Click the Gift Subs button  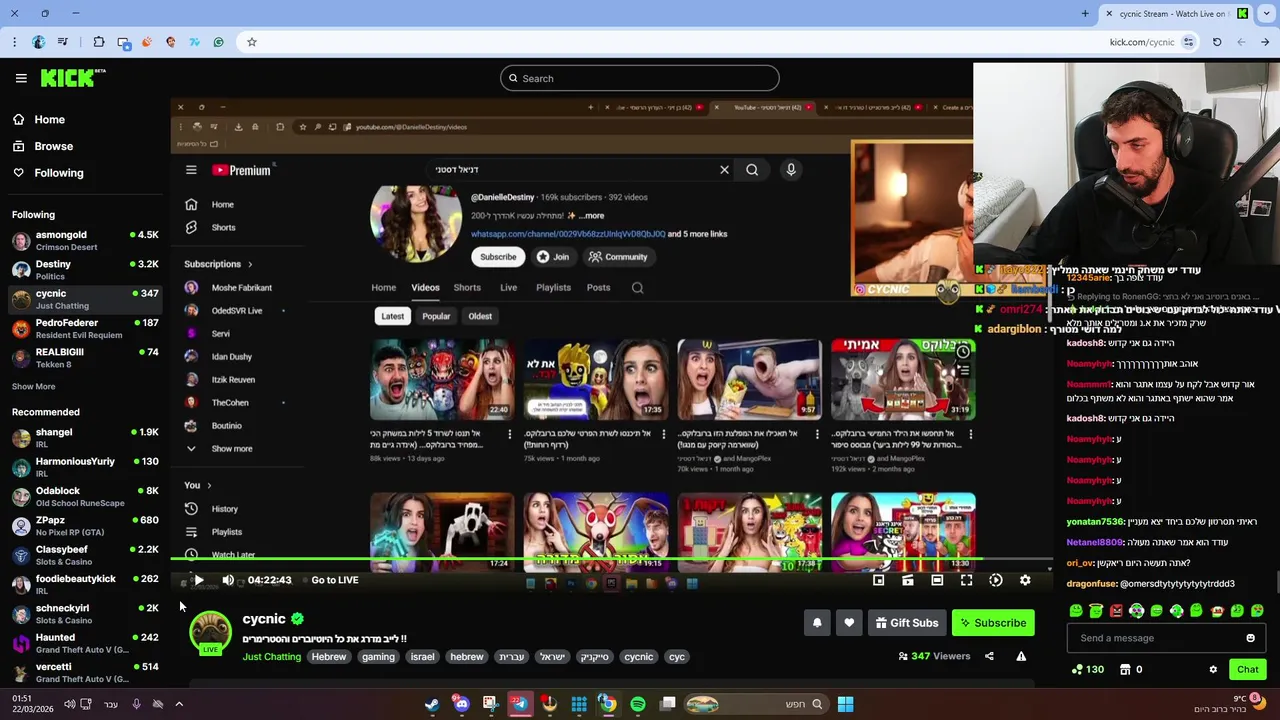pos(907,623)
